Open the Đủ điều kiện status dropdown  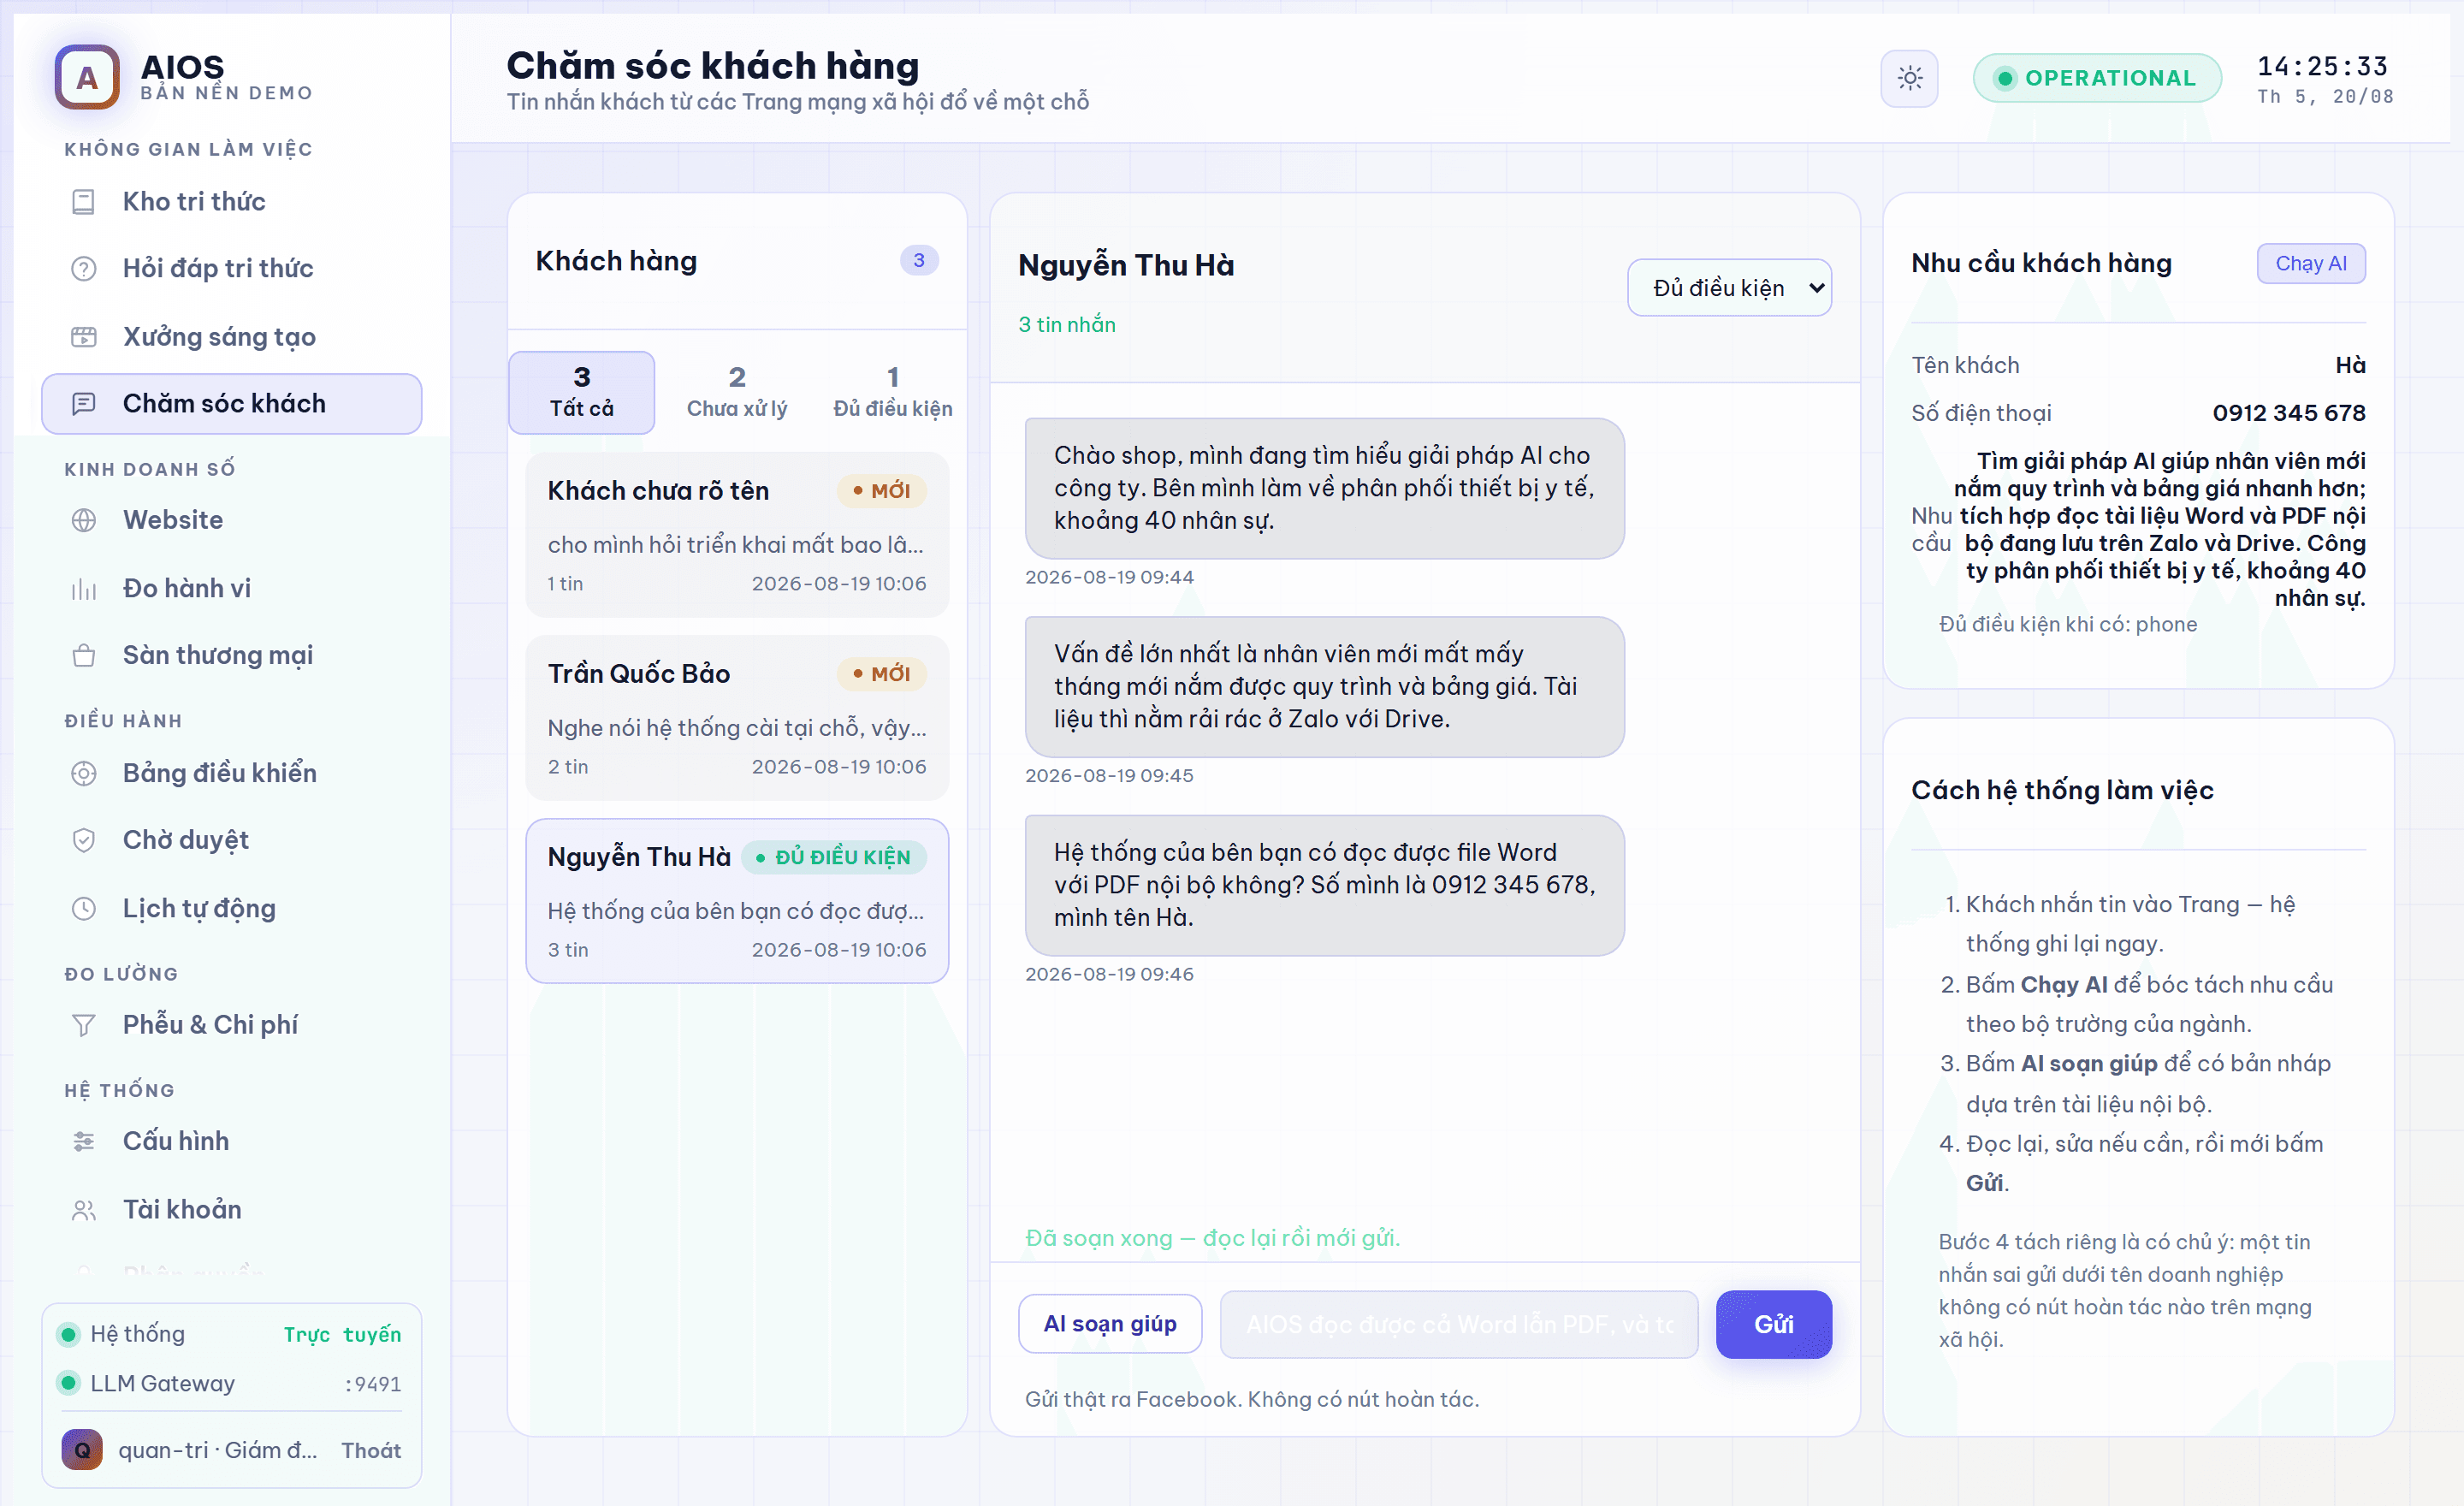[x=1729, y=288]
